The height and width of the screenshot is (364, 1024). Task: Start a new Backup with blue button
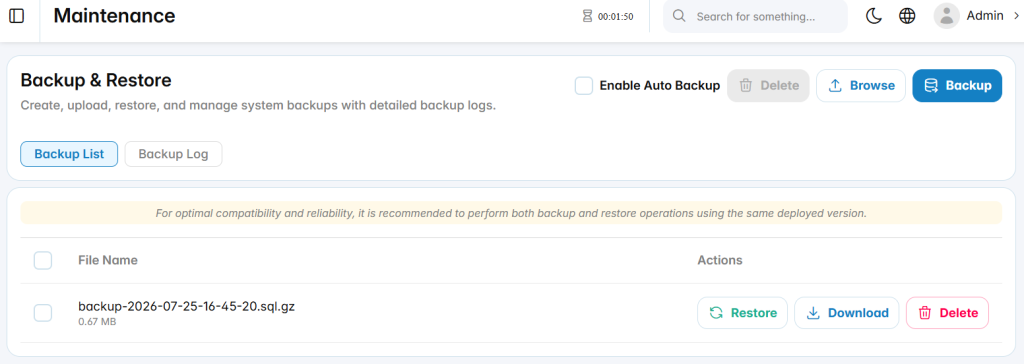tap(957, 86)
